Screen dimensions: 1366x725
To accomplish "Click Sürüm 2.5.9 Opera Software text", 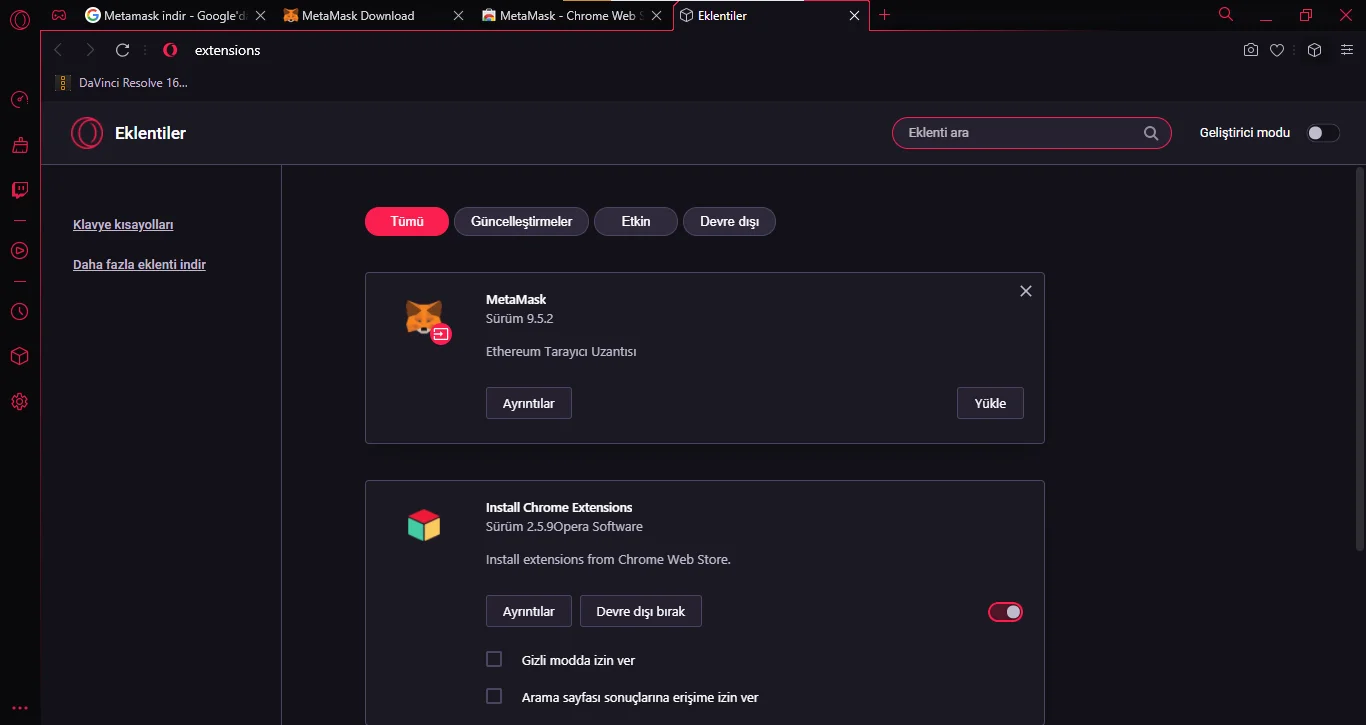I will click(x=564, y=526).
